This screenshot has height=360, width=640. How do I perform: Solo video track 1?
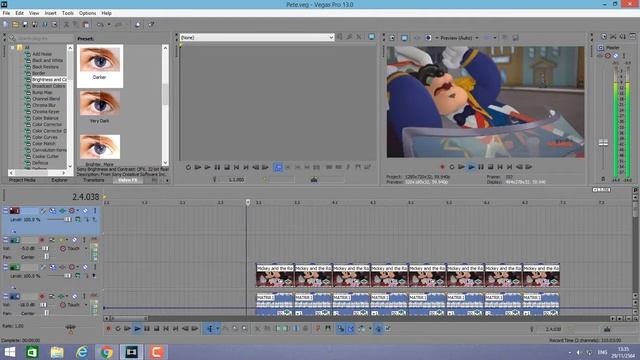[x=95, y=211]
